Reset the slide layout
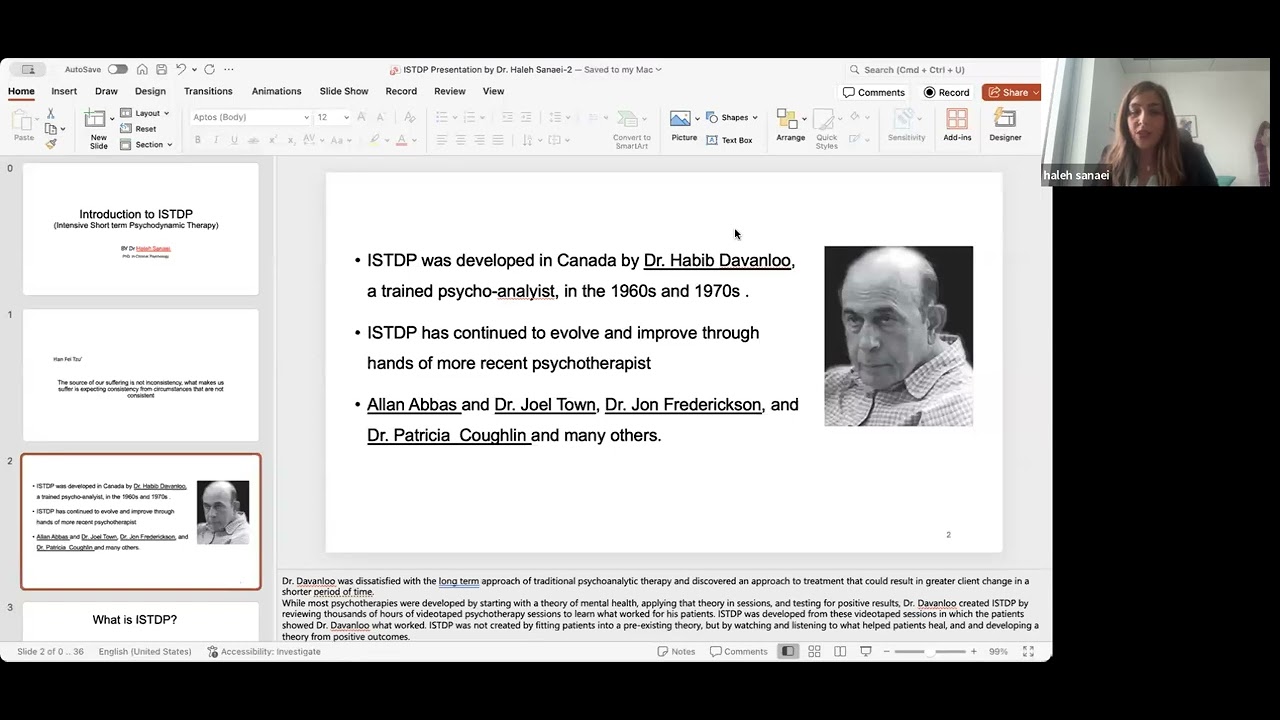The image size is (1280, 720). click(139, 129)
